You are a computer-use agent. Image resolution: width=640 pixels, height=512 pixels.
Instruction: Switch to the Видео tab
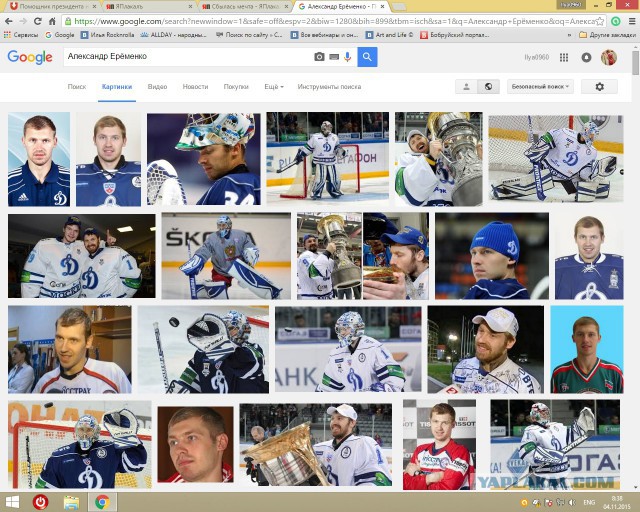(158, 87)
